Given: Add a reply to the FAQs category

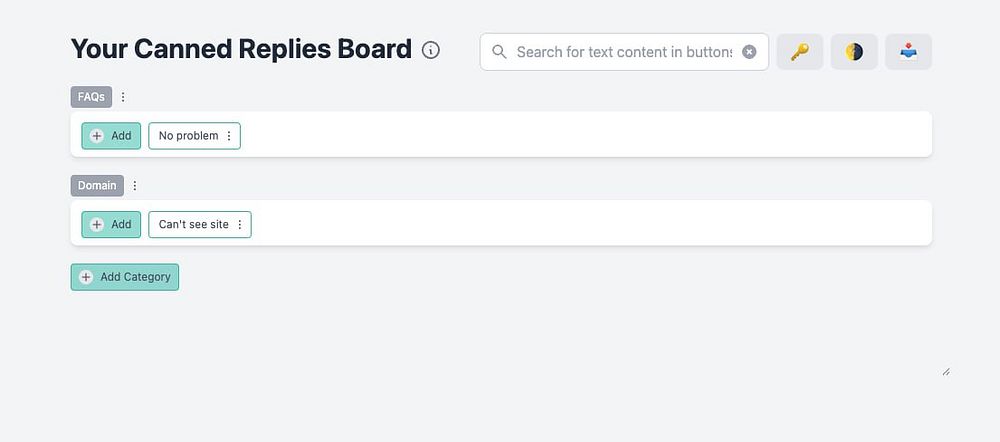Looking at the screenshot, I should coord(111,136).
